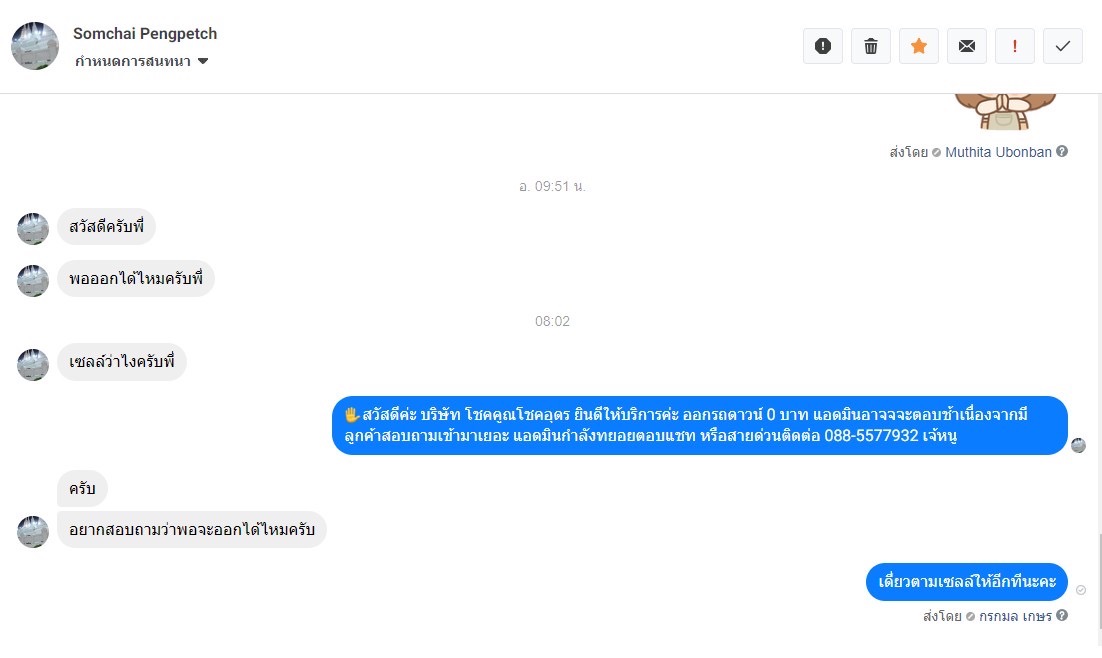Mark conversation done with the checkmark icon
This screenshot has height=658, width=1102.
(1063, 46)
